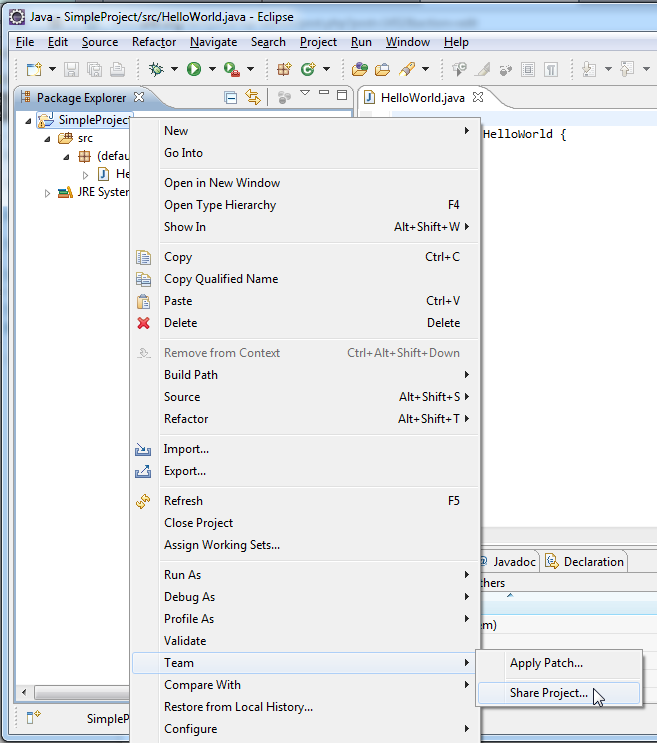The height and width of the screenshot is (743, 657).
Task: Click the New Java Class icon
Action: [x=308, y=70]
